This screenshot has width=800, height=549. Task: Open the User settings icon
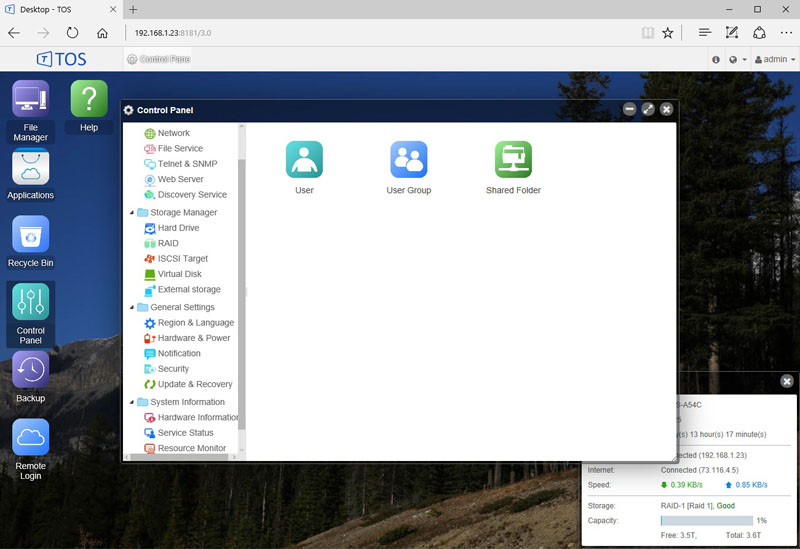[x=304, y=160]
